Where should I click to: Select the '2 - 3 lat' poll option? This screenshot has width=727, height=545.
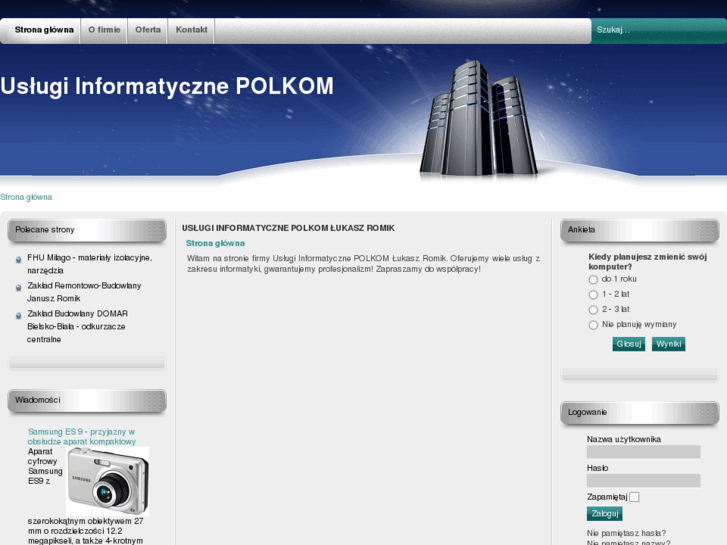pyautogui.click(x=593, y=310)
